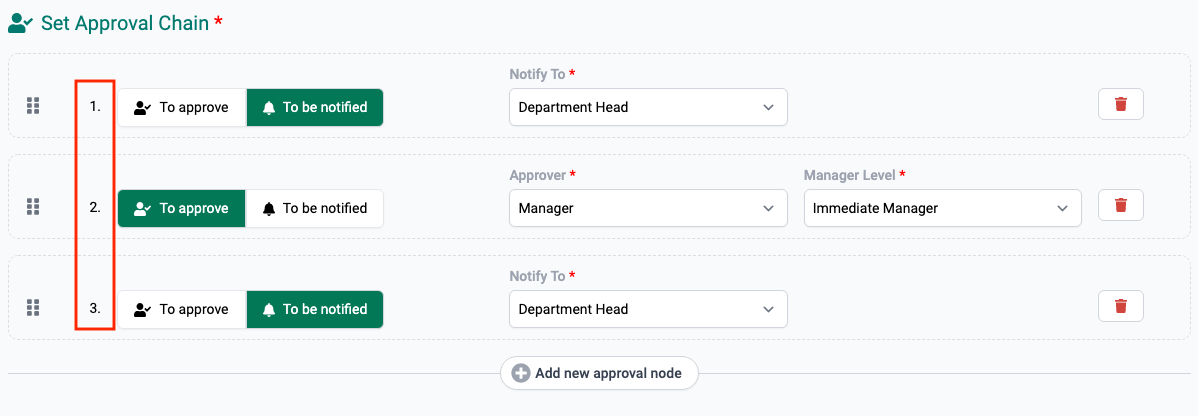Click Add new approval node label
This screenshot has width=1198, height=416.
click(608, 373)
